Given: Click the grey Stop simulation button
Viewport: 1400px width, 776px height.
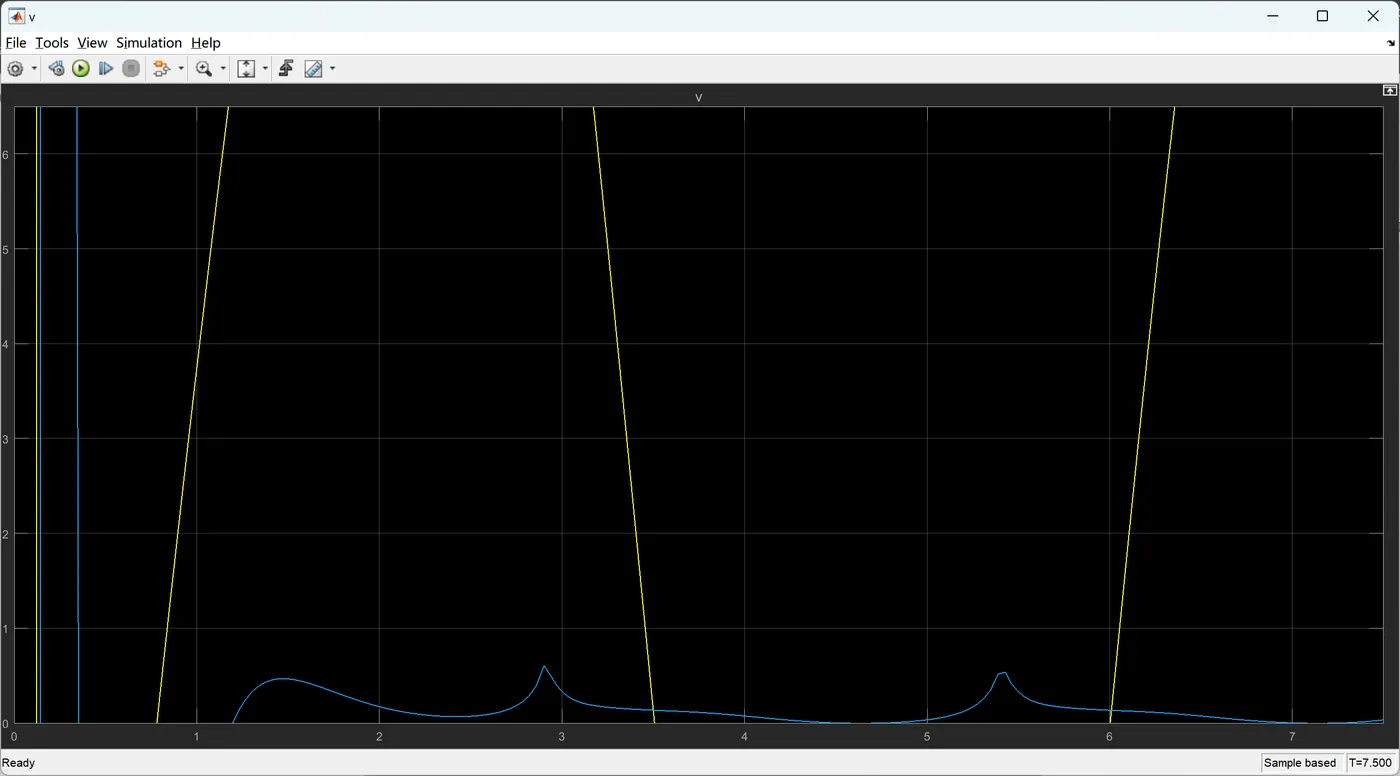Looking at the screenshot, I should [x=131, y=69].
